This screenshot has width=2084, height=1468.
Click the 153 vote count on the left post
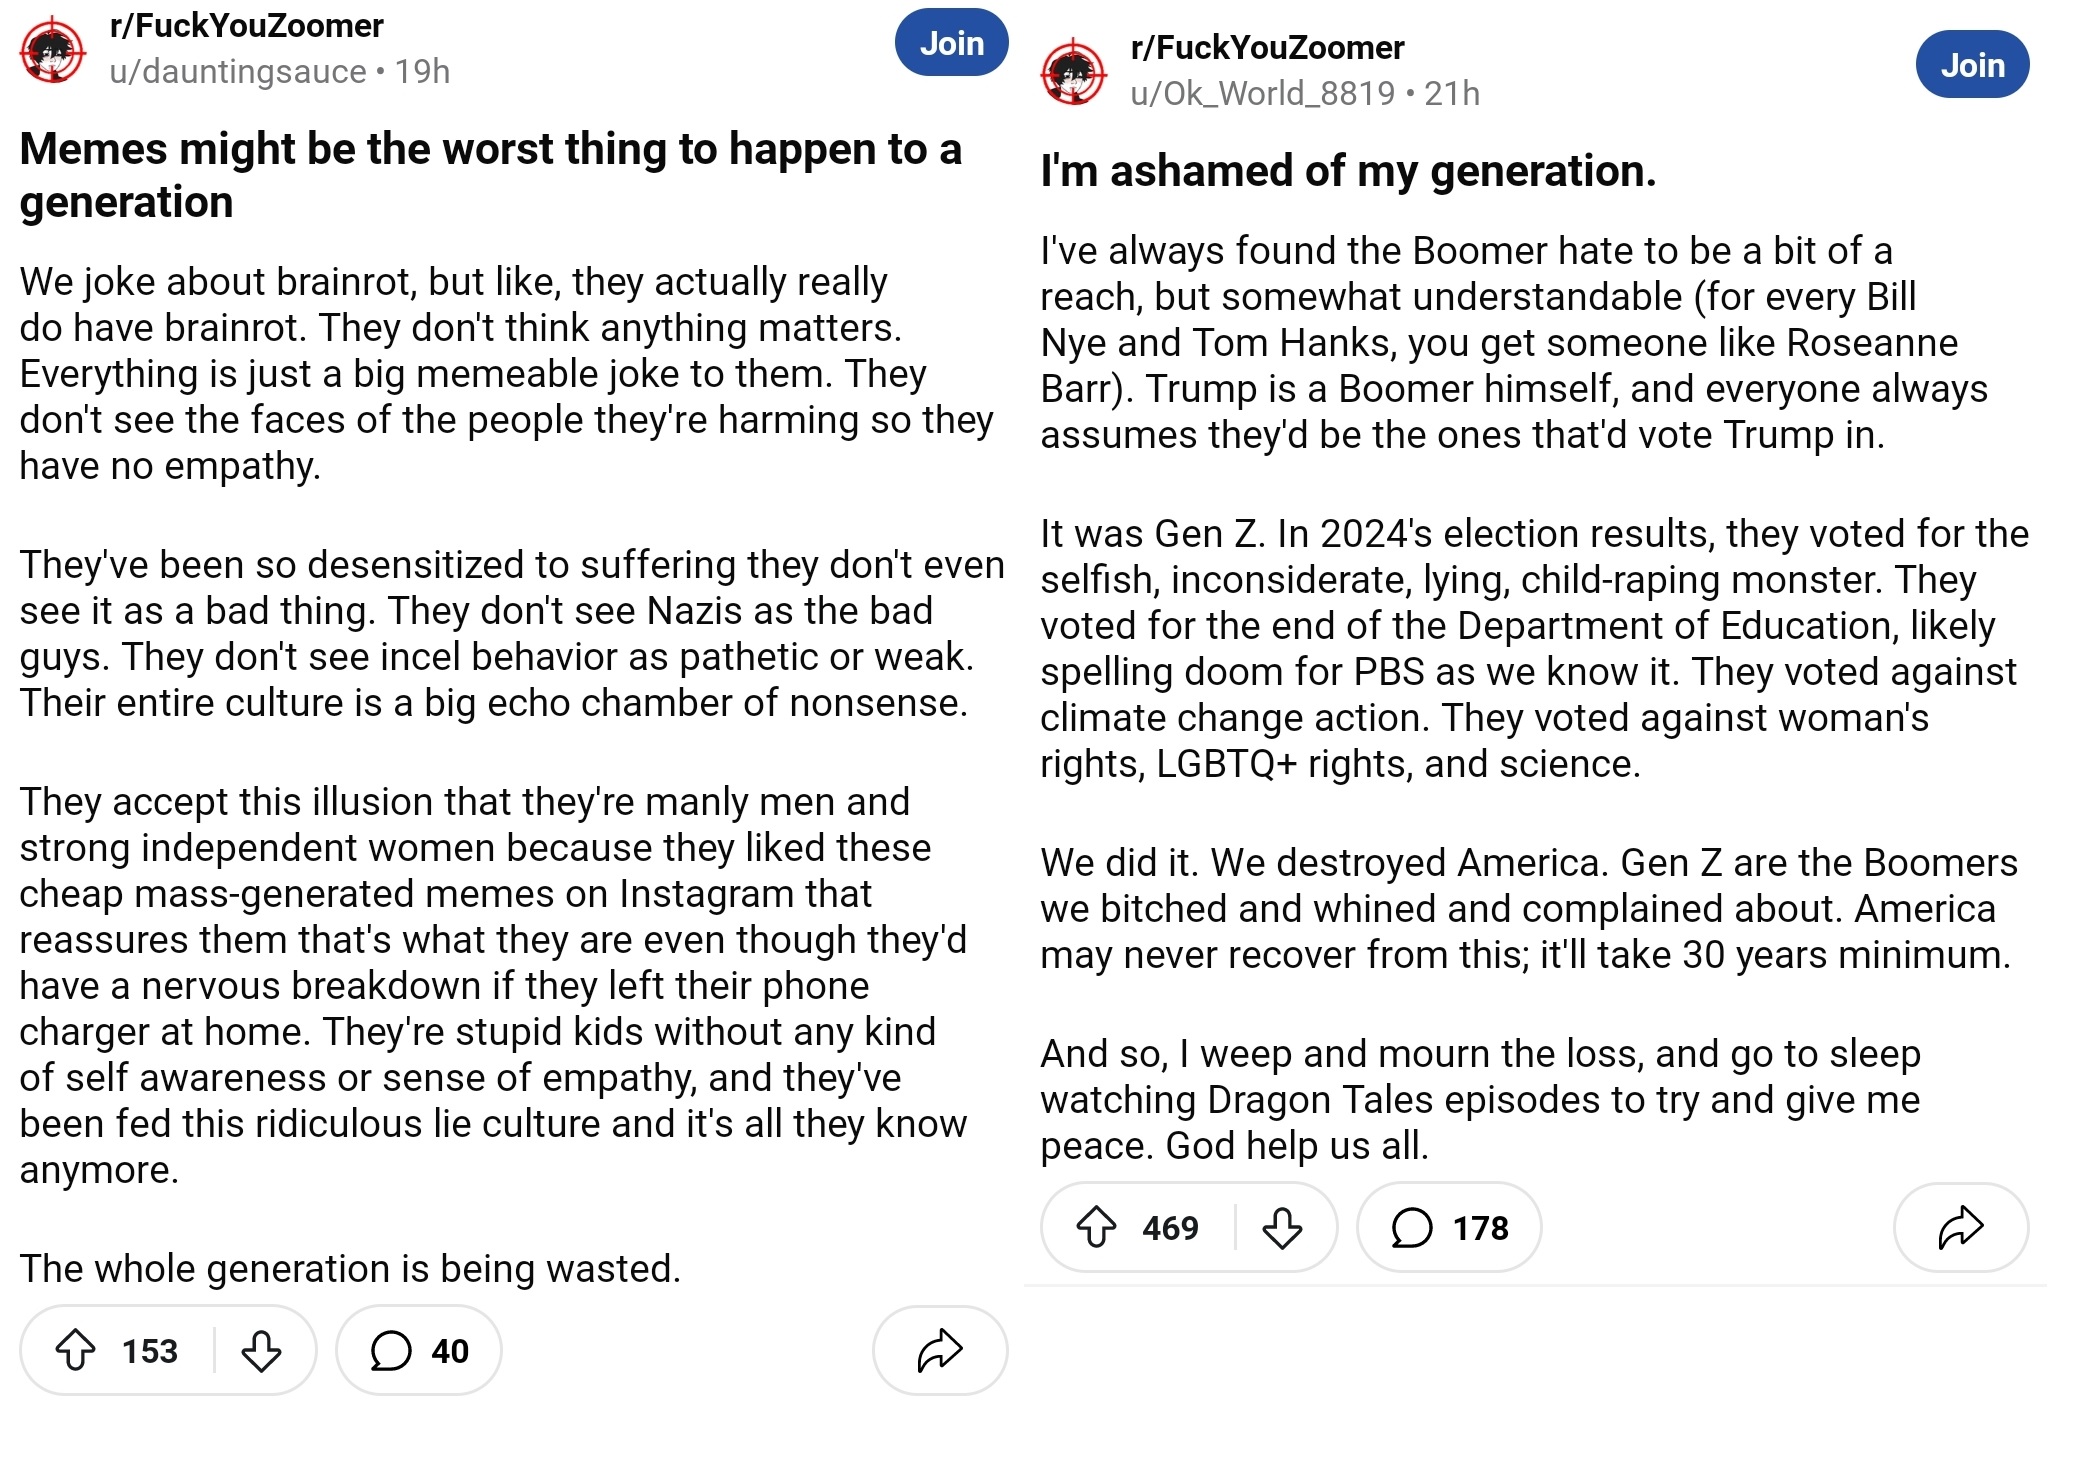[150, 1351]
